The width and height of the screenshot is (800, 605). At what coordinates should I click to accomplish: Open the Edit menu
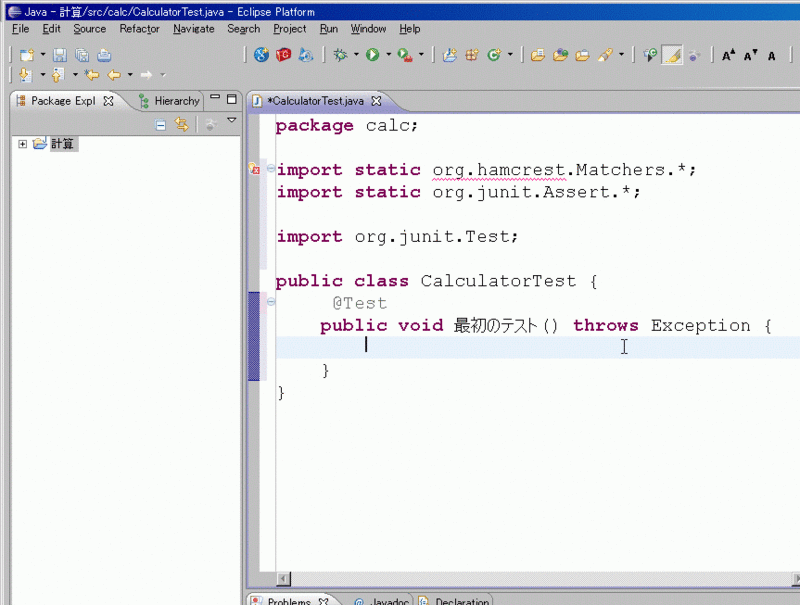coord(51,29)
